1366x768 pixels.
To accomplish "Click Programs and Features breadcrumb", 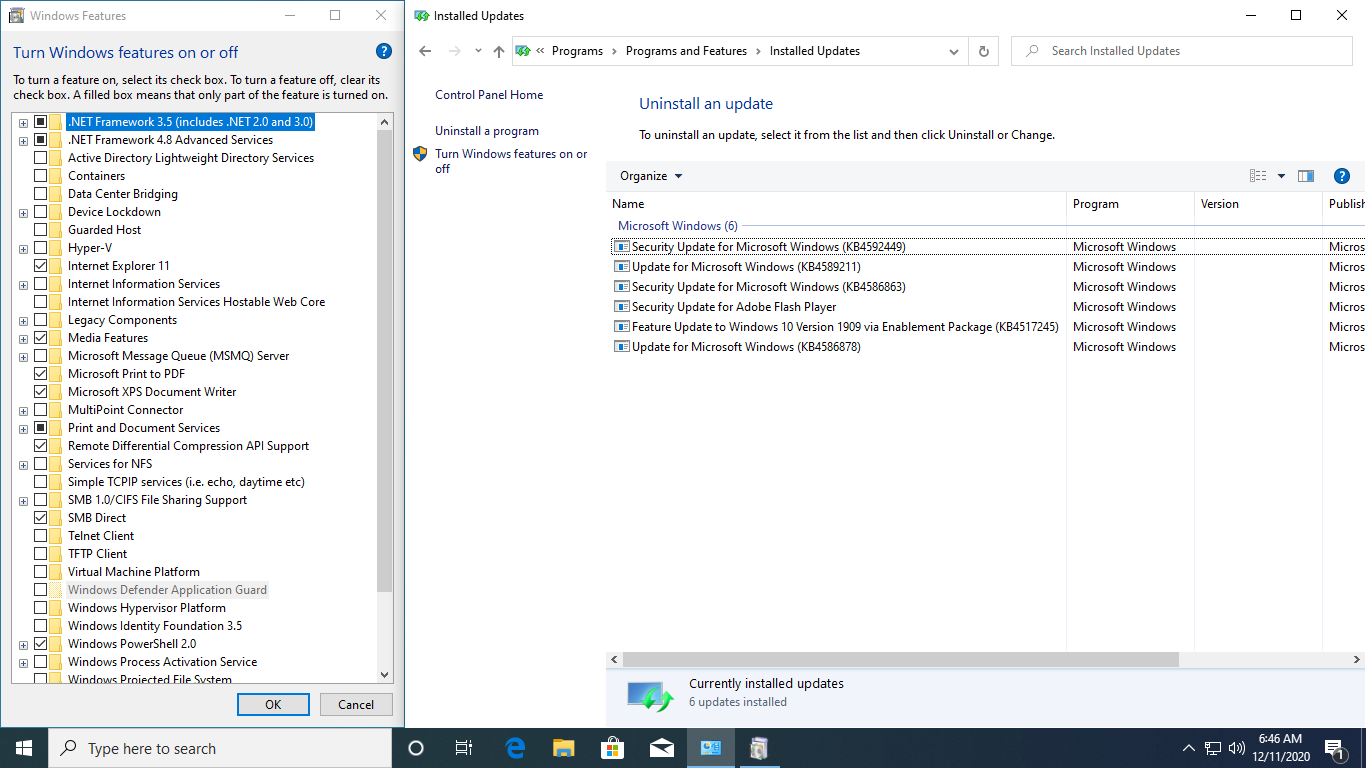I will pyautogui.click(x=686, y=51).
